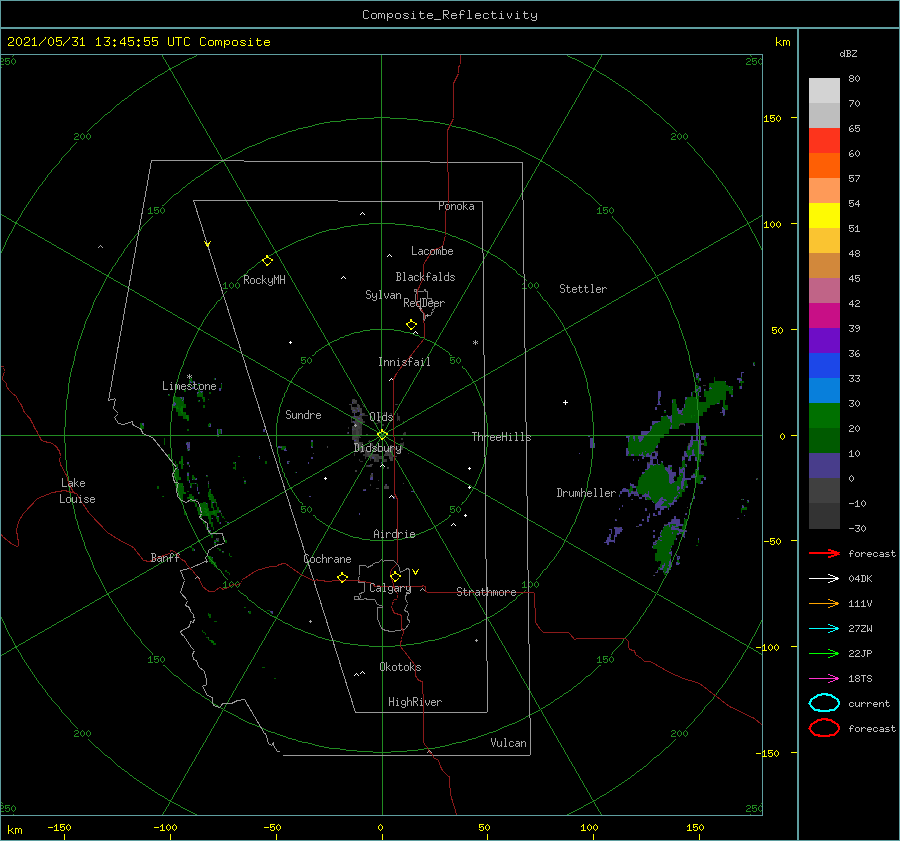Click the Drumheller label

pos(586,493)
